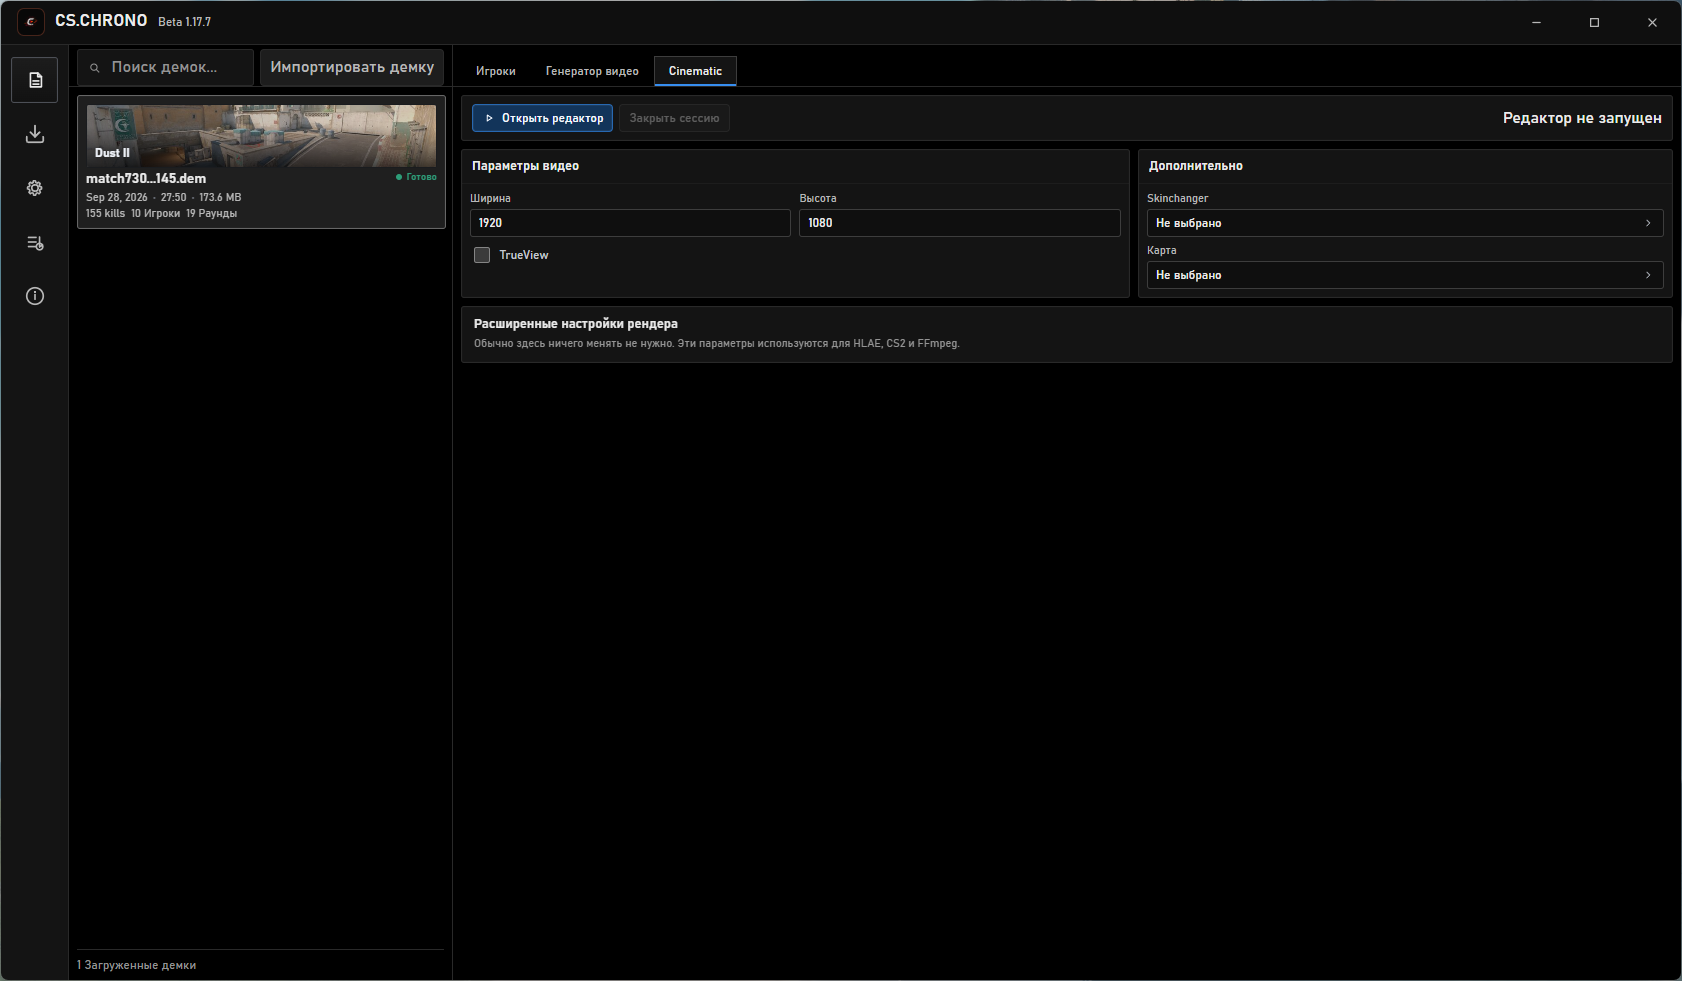
Task: Expand Расширенные настройки рендера section
Action: click(1067, 334)
